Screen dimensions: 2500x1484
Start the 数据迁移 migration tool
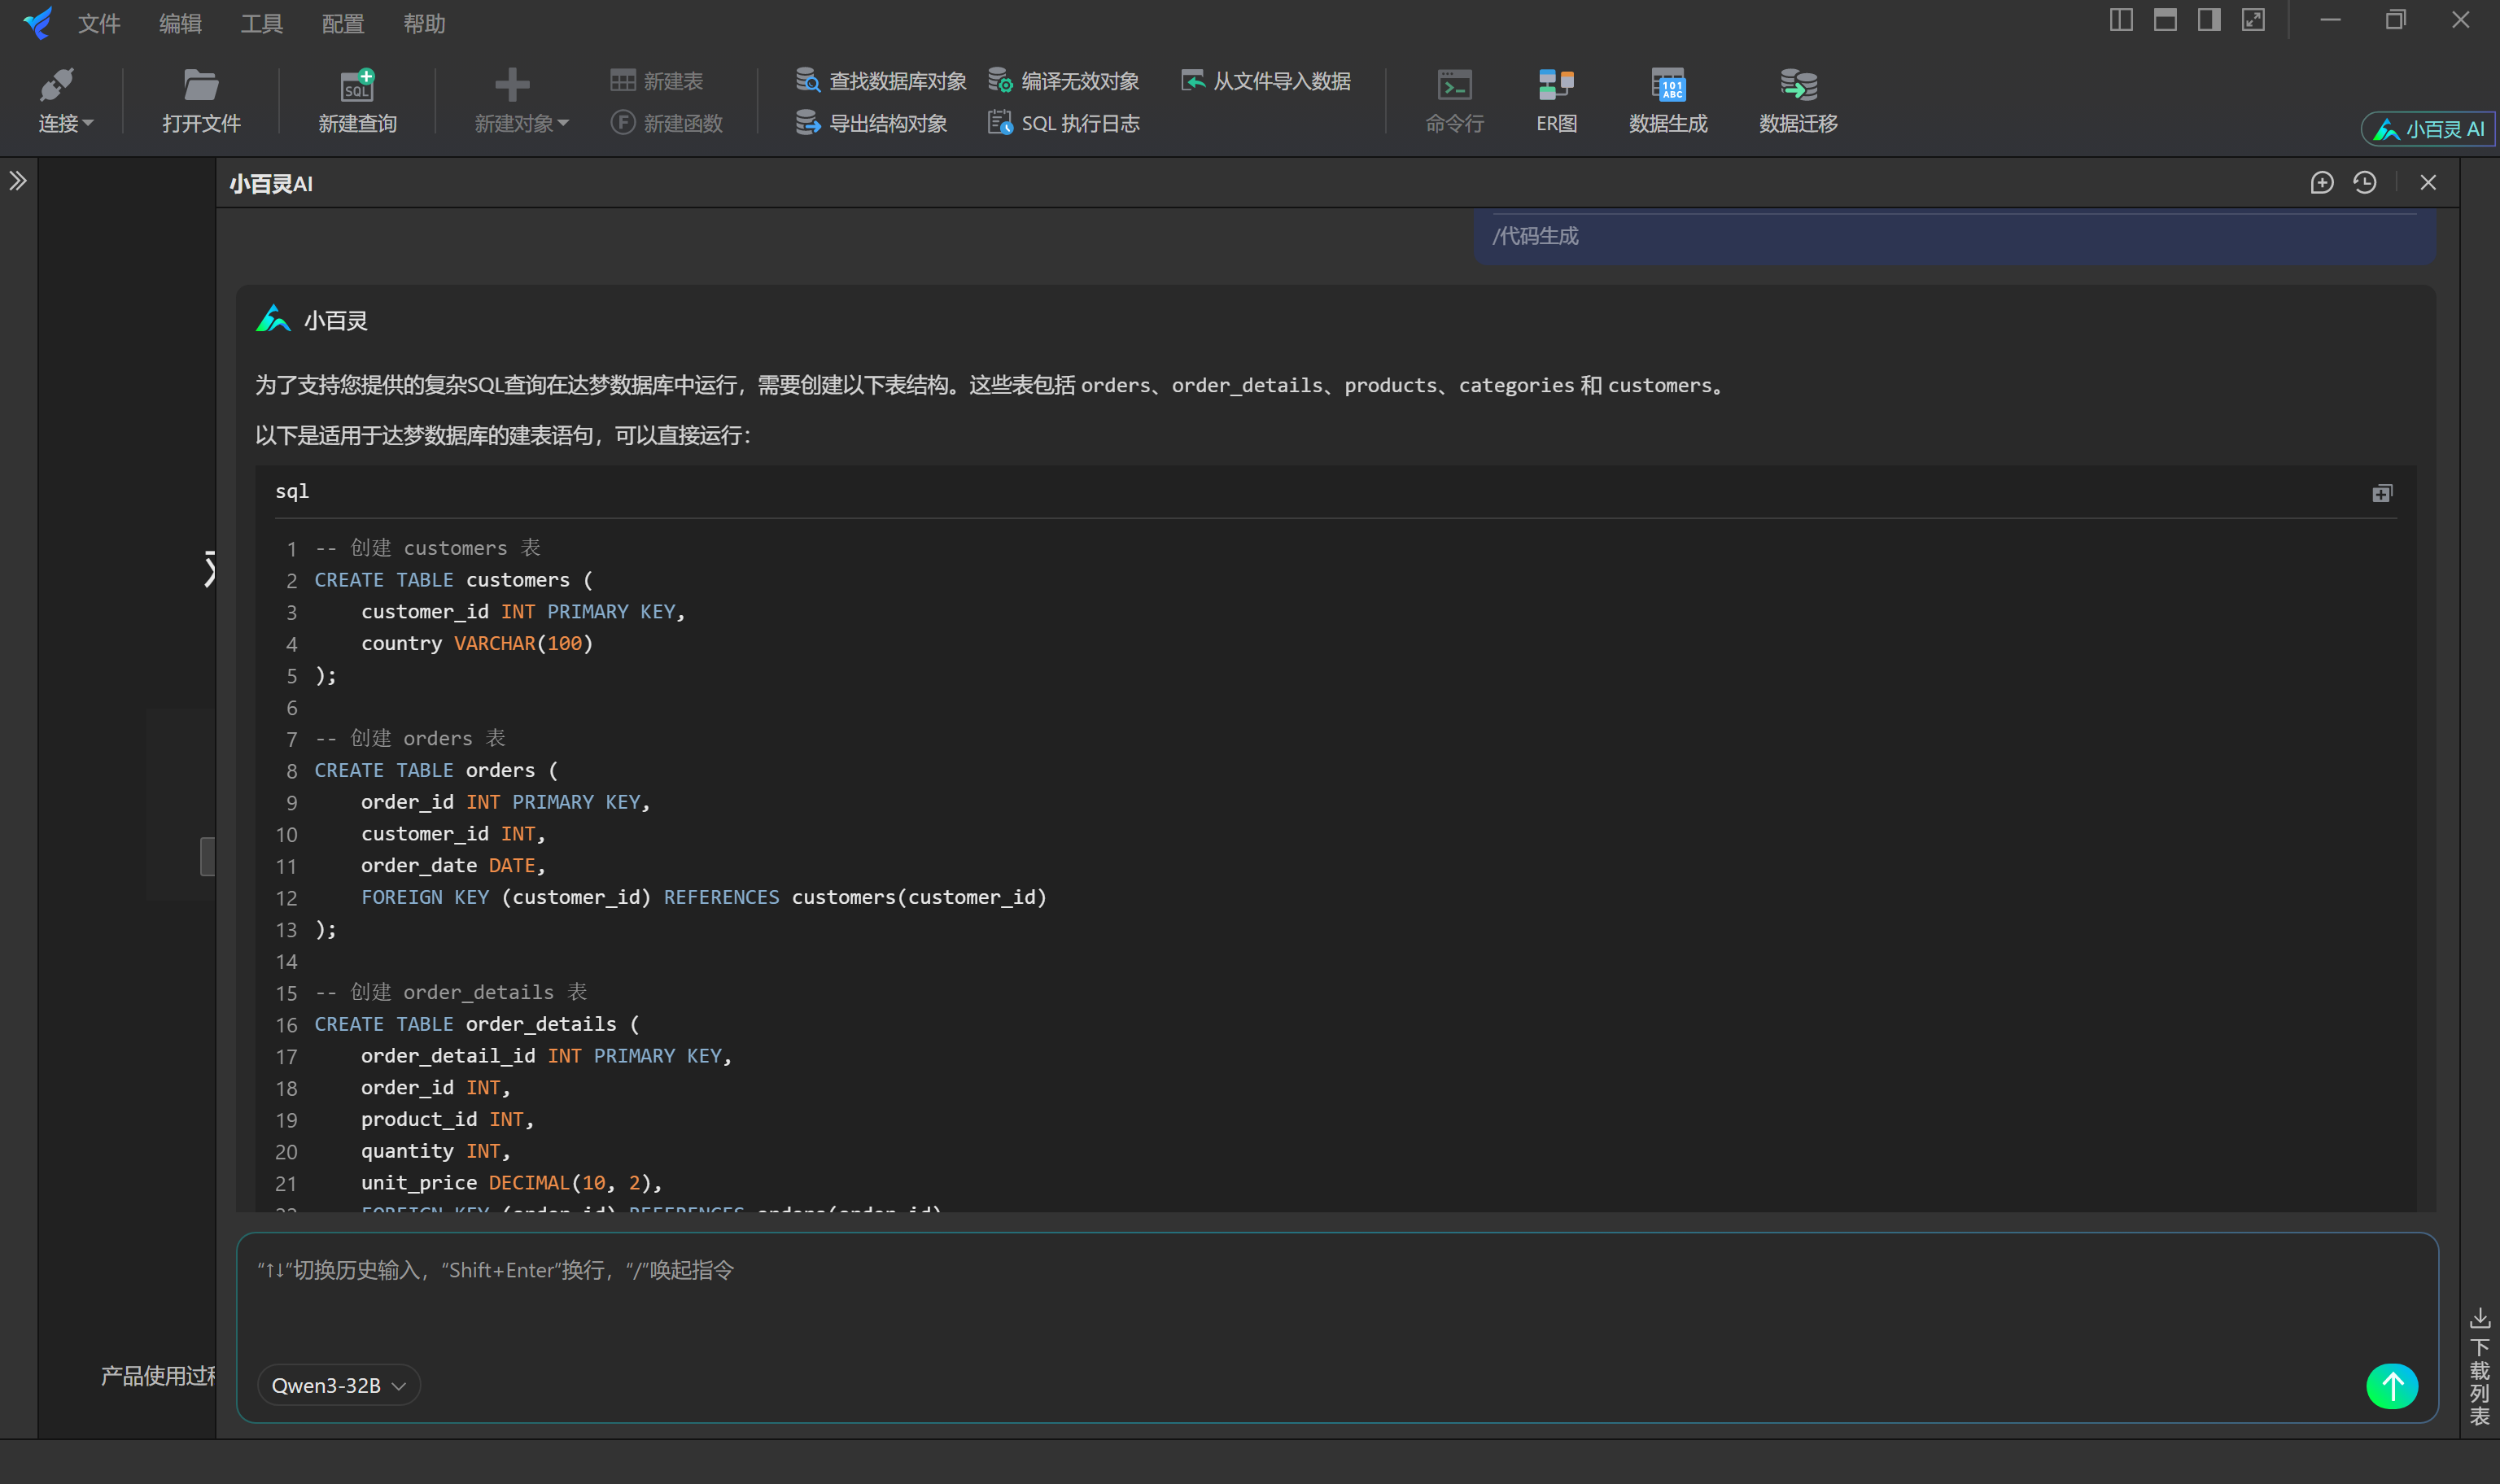coord(1795,99)
